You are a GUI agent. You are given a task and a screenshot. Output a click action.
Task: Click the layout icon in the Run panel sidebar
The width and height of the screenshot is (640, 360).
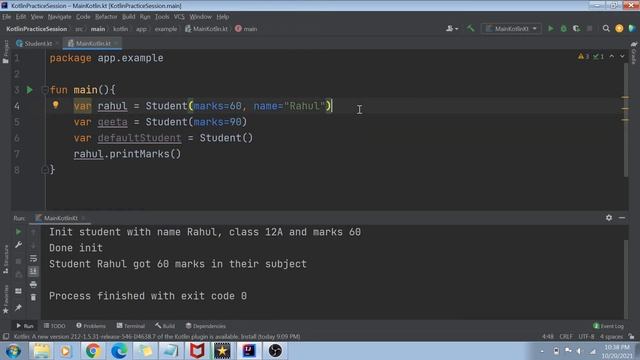(x=18, y=291)
